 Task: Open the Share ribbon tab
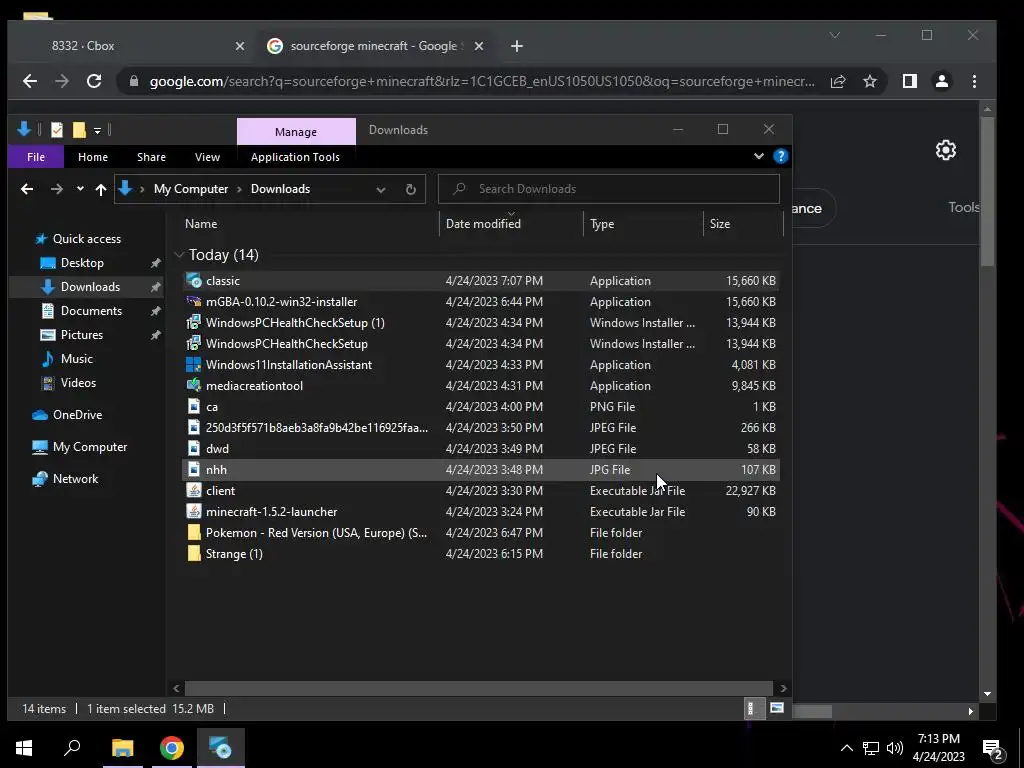[x=152, y=157]
